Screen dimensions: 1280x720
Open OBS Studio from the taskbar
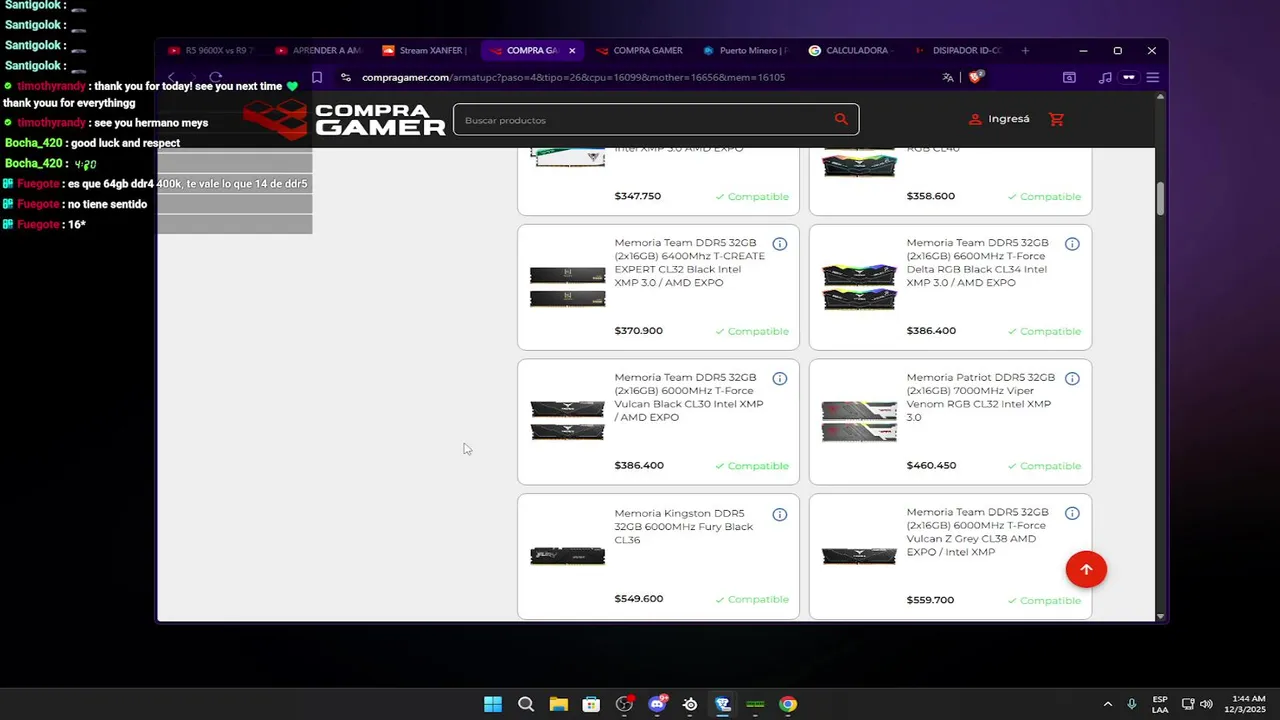point(624,704)
